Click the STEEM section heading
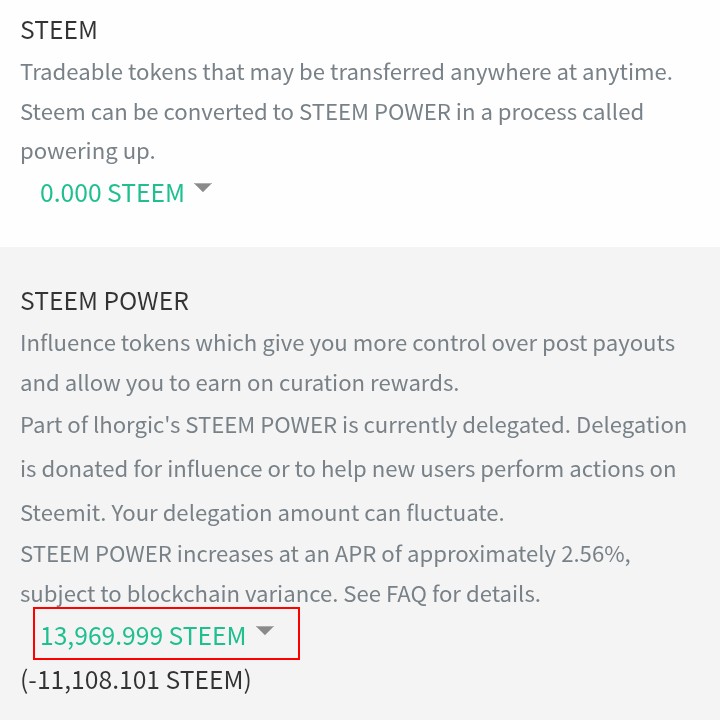Viewport: 720px width, 720px height. (x=59, y=30)
